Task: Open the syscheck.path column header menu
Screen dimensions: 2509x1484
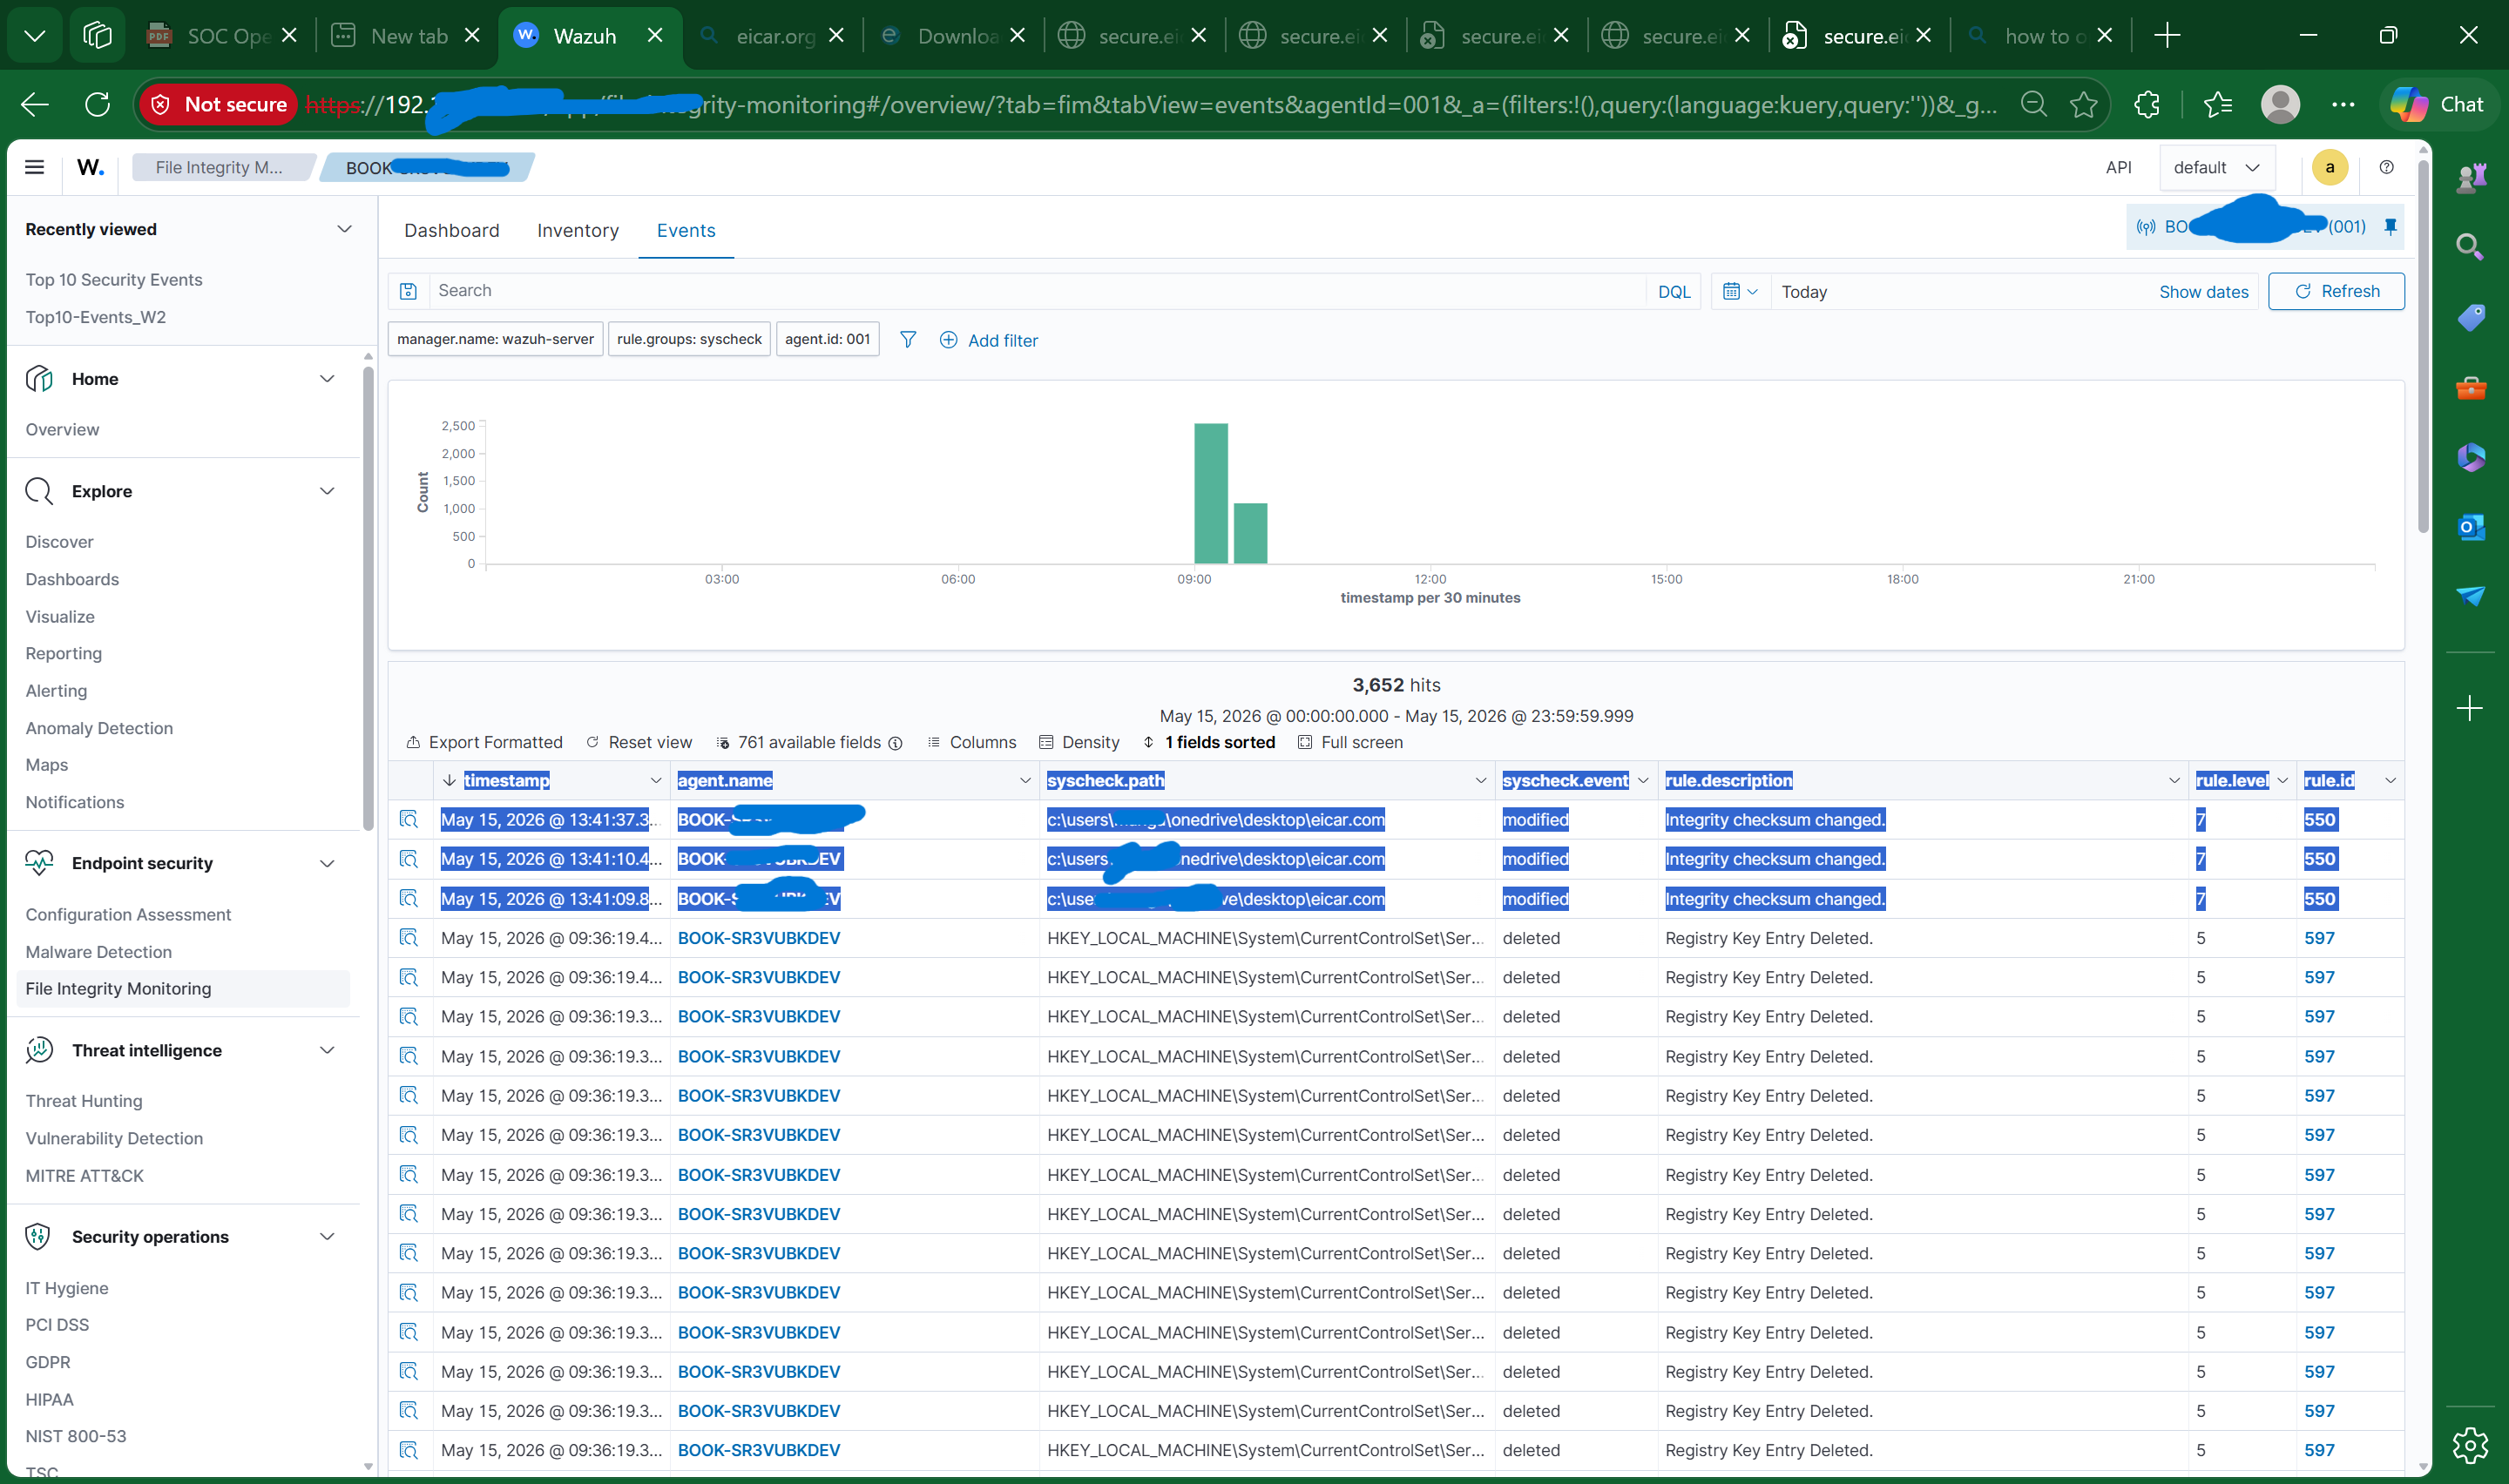Action: 1480,780
